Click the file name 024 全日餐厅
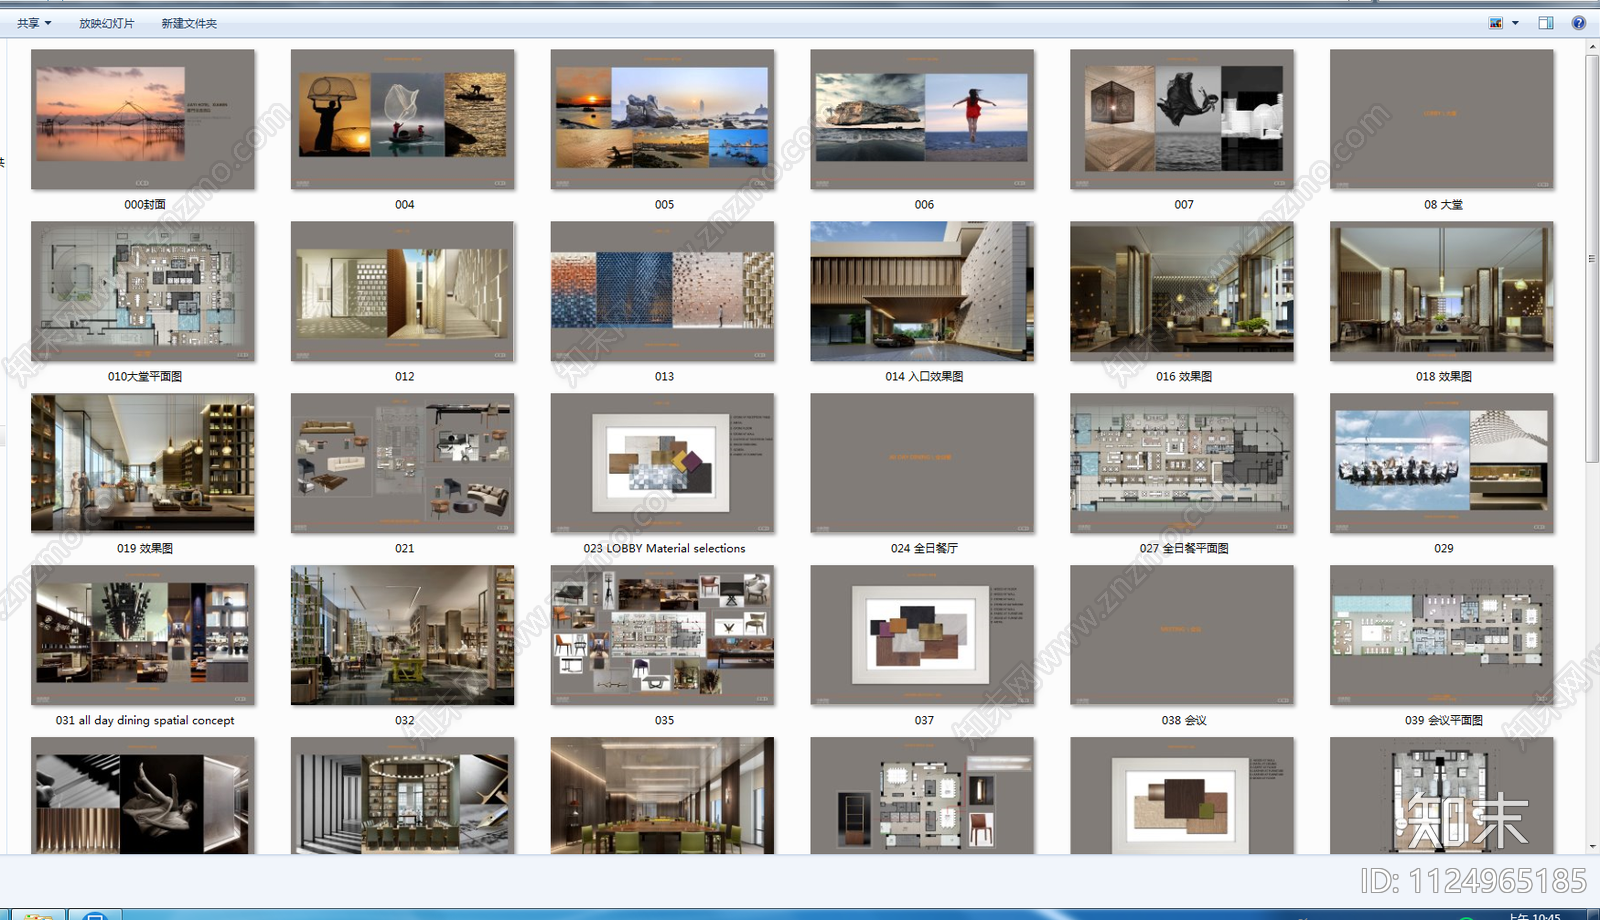Image resolution: width=1600 pixels, height=920 pixels. [x=924, y=549]
